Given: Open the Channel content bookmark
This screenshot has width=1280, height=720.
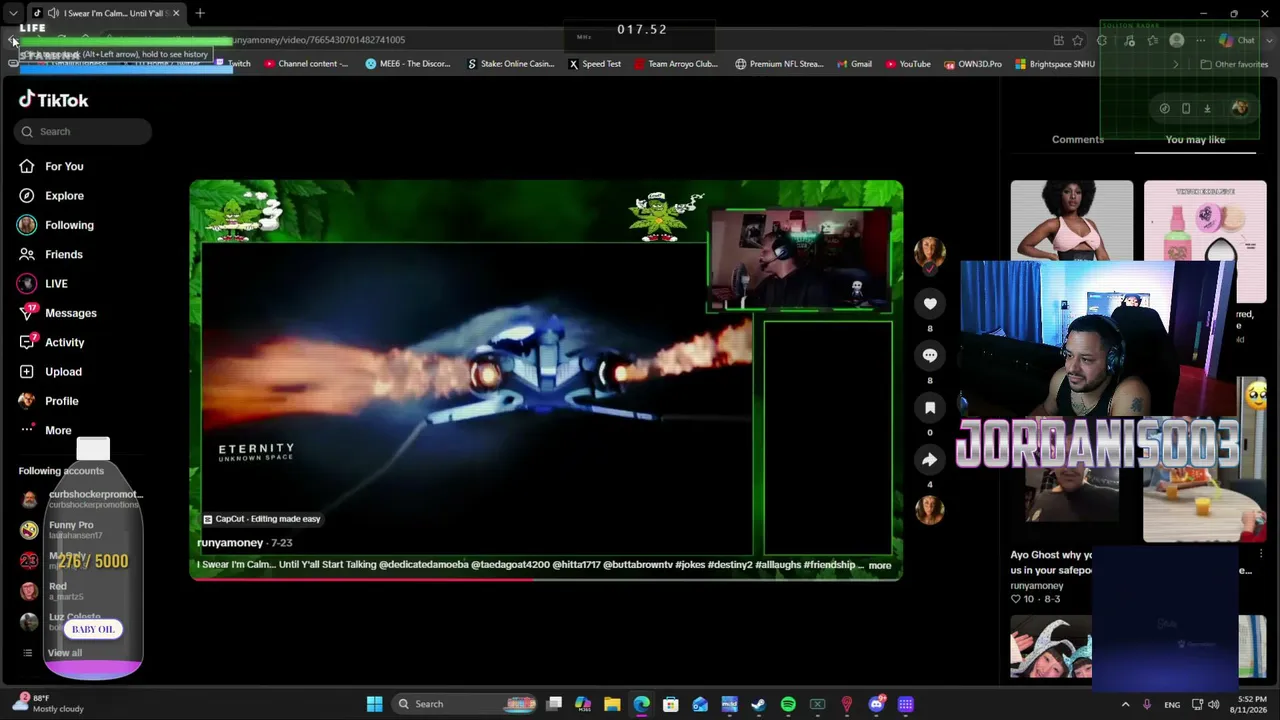Looking at the screenshot, I should (306, 64).
